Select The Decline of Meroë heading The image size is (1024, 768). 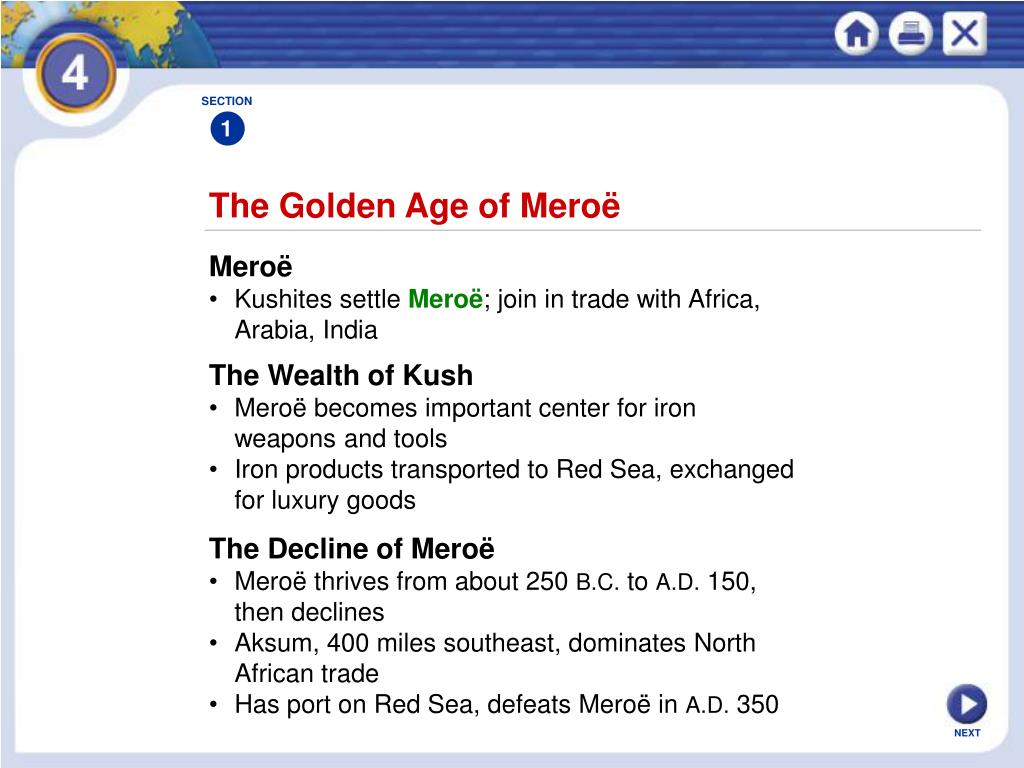click(x=351, y=549)
